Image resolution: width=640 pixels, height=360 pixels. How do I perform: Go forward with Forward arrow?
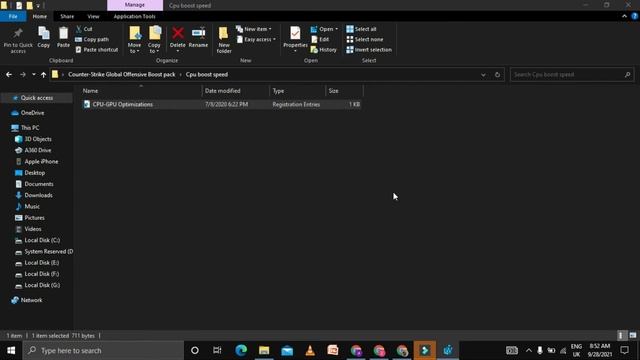(23, 75)
